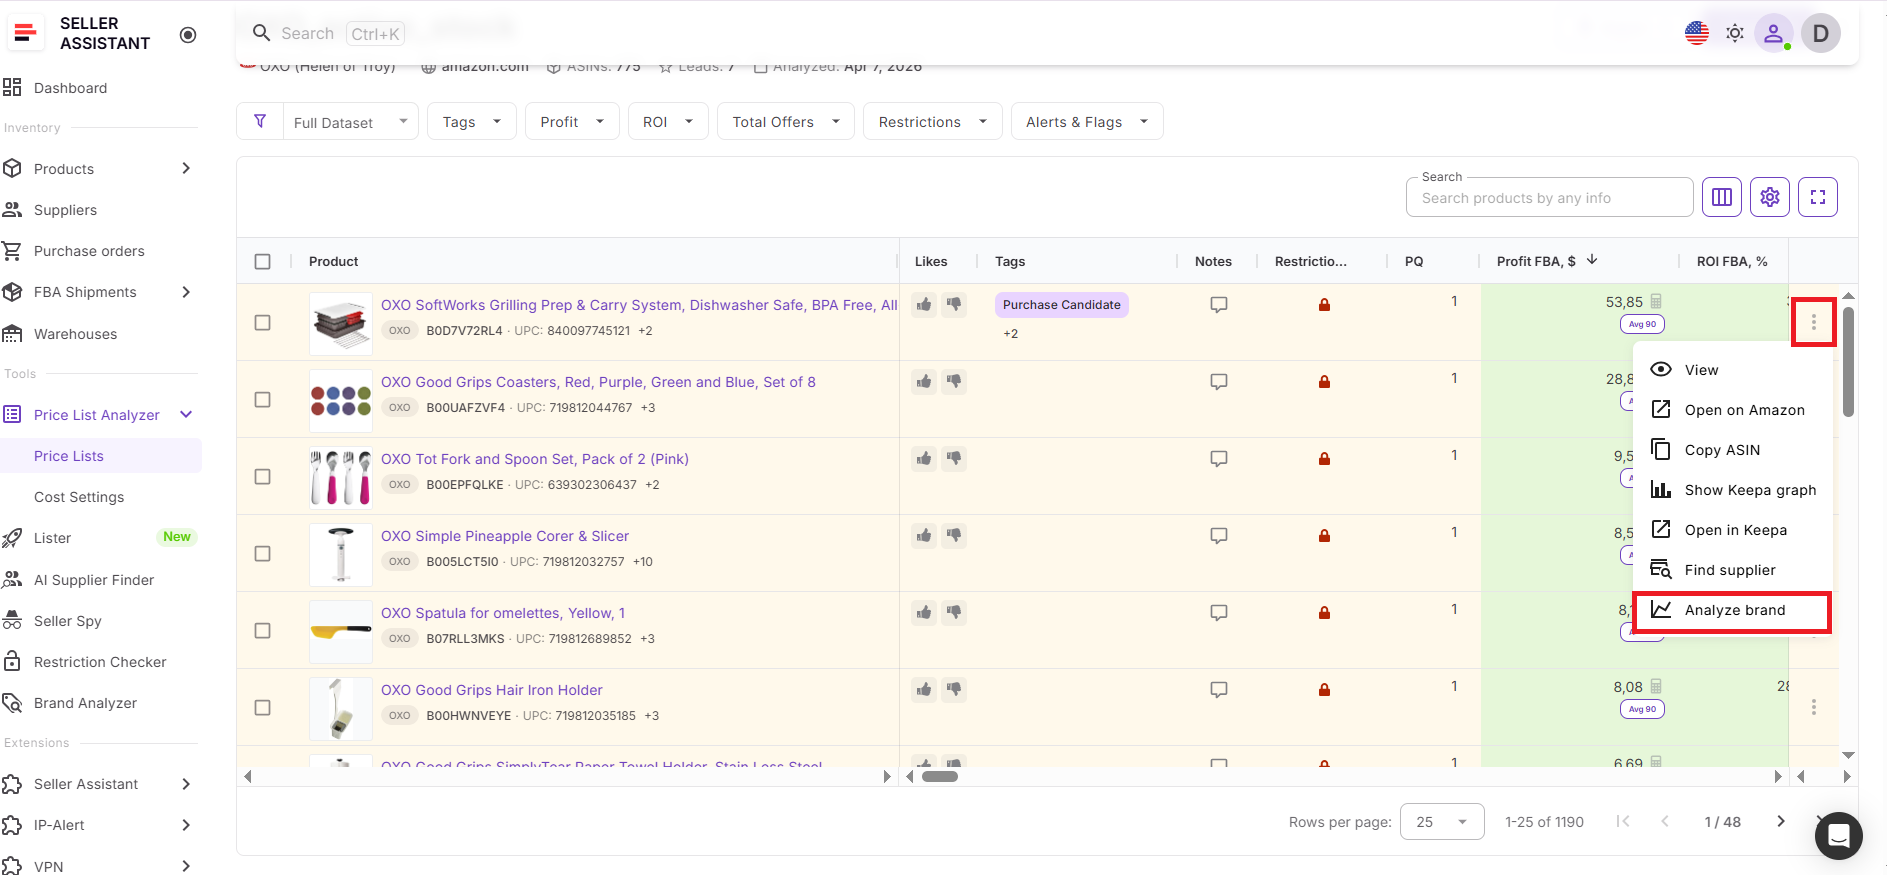
Task: Go to next page of results
Action: pos(1780,821)
